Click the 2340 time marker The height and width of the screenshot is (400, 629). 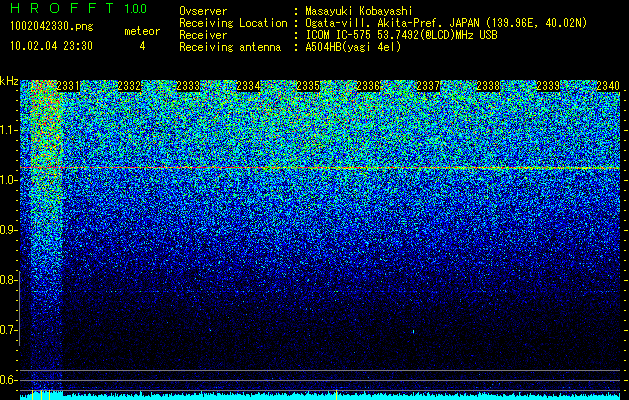(608, 86)
